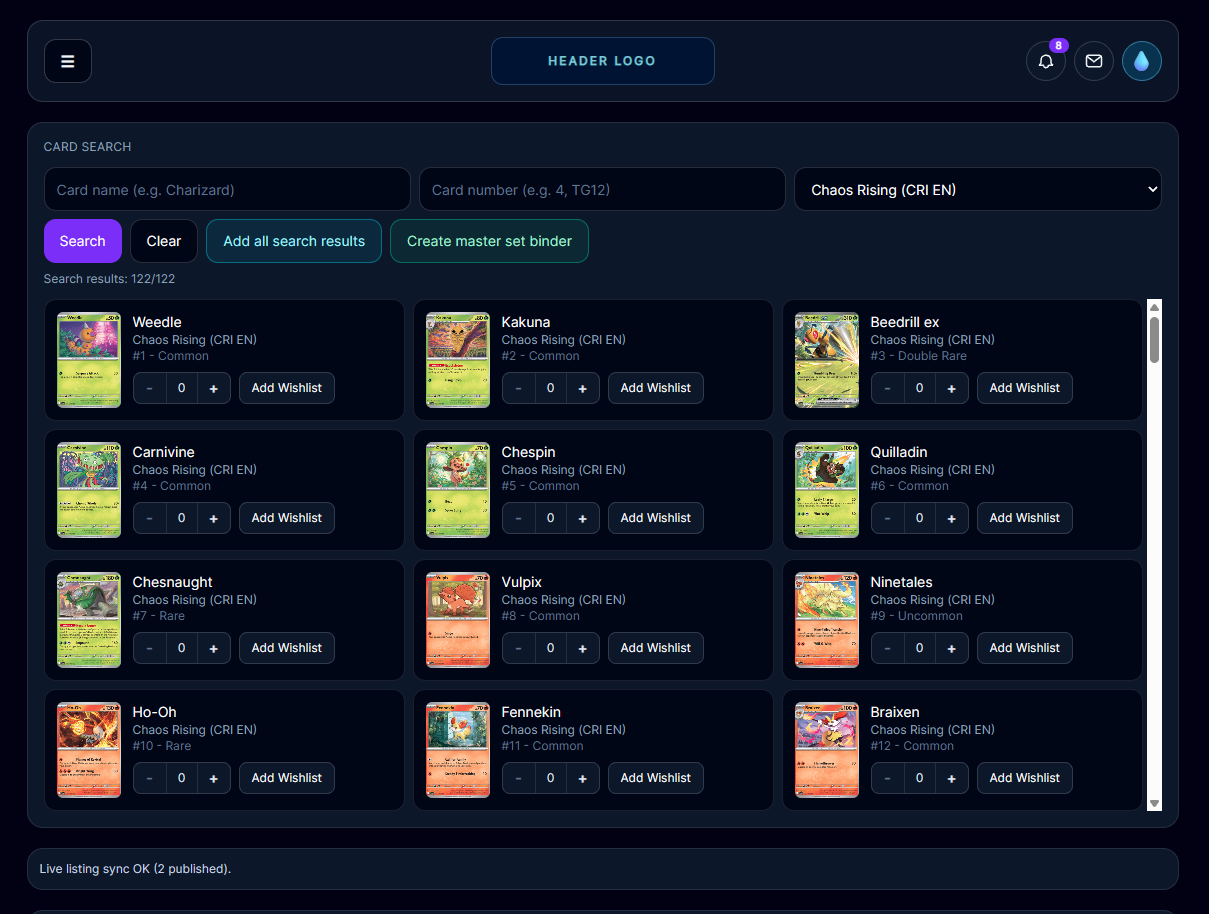Decrease Quilladin quantity with minus
This screenshot has height=914, width=1209.
(888, 518)
